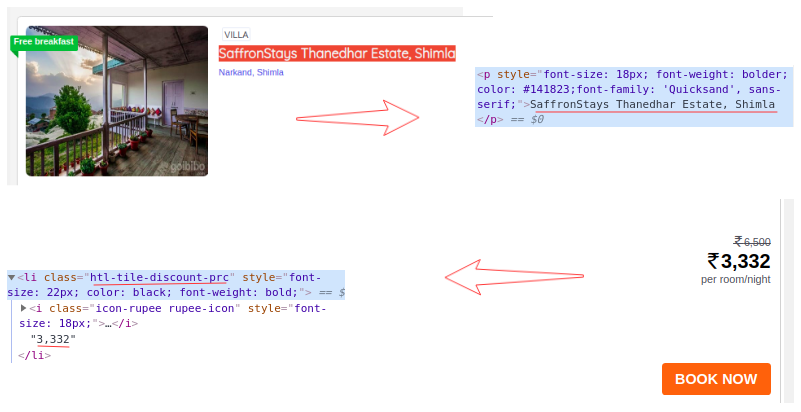This screenshot has height=412, width=801.
Task: Click the struck-through 6,500 original price
Action: tap(757, 241)
